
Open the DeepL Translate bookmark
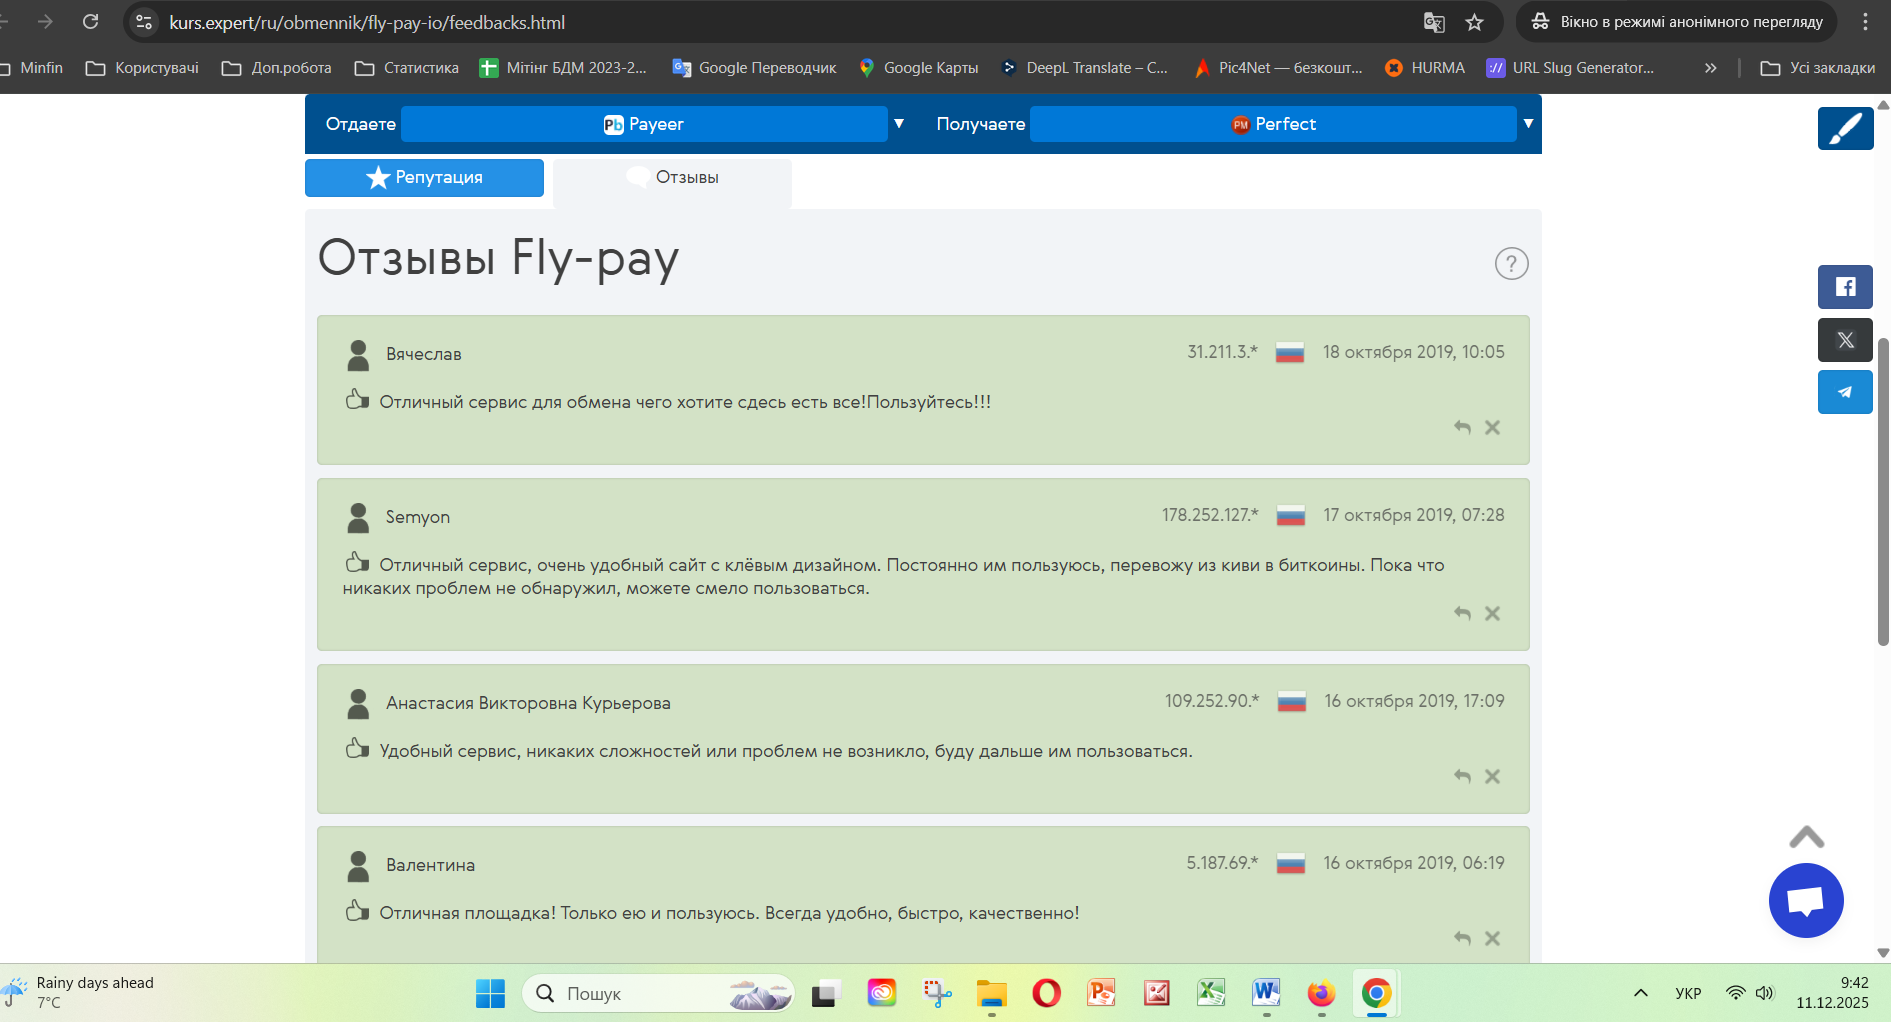[1085, 68]
